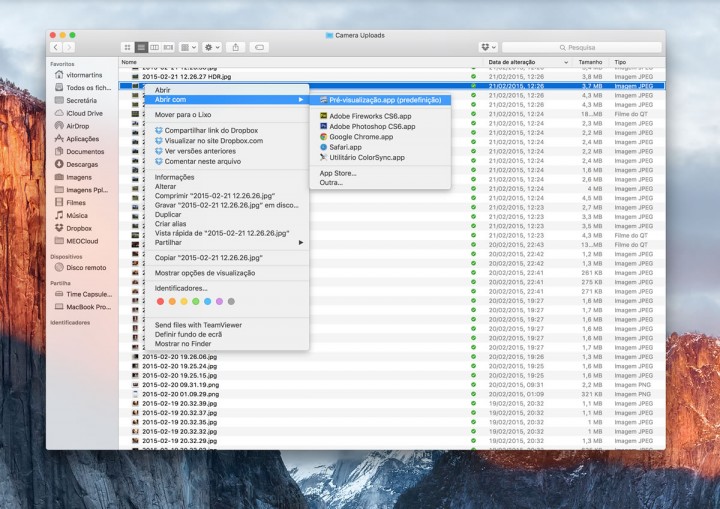Open with Pré-visualização.app (predefinição)
720x509 pixels.
[x=380, y=100]
